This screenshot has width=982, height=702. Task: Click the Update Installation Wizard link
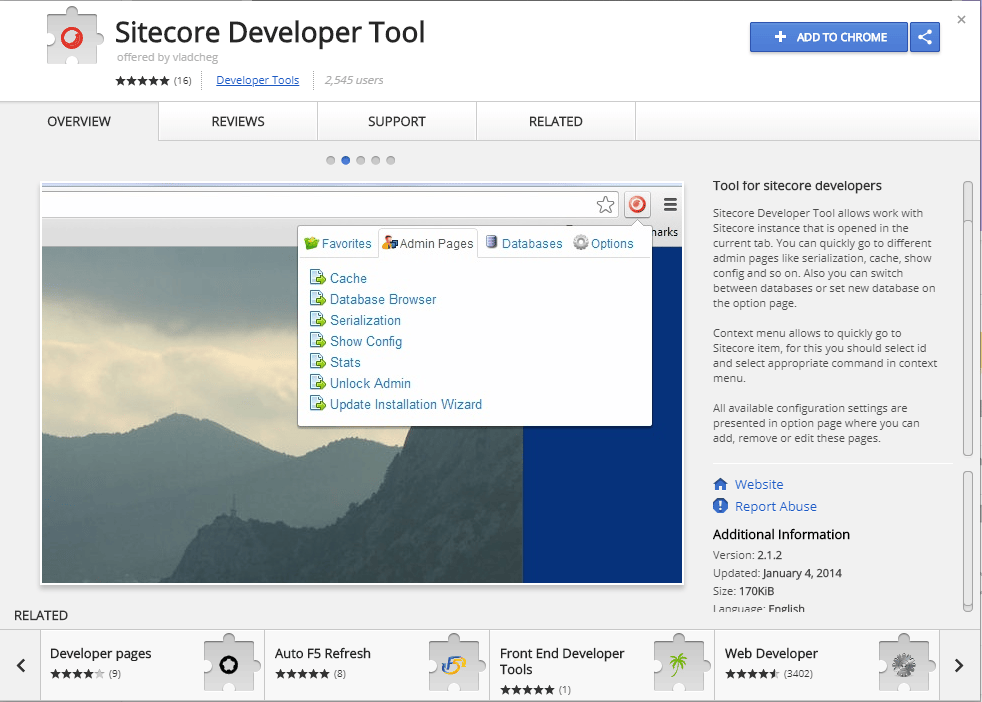click(x=406, y=405)
